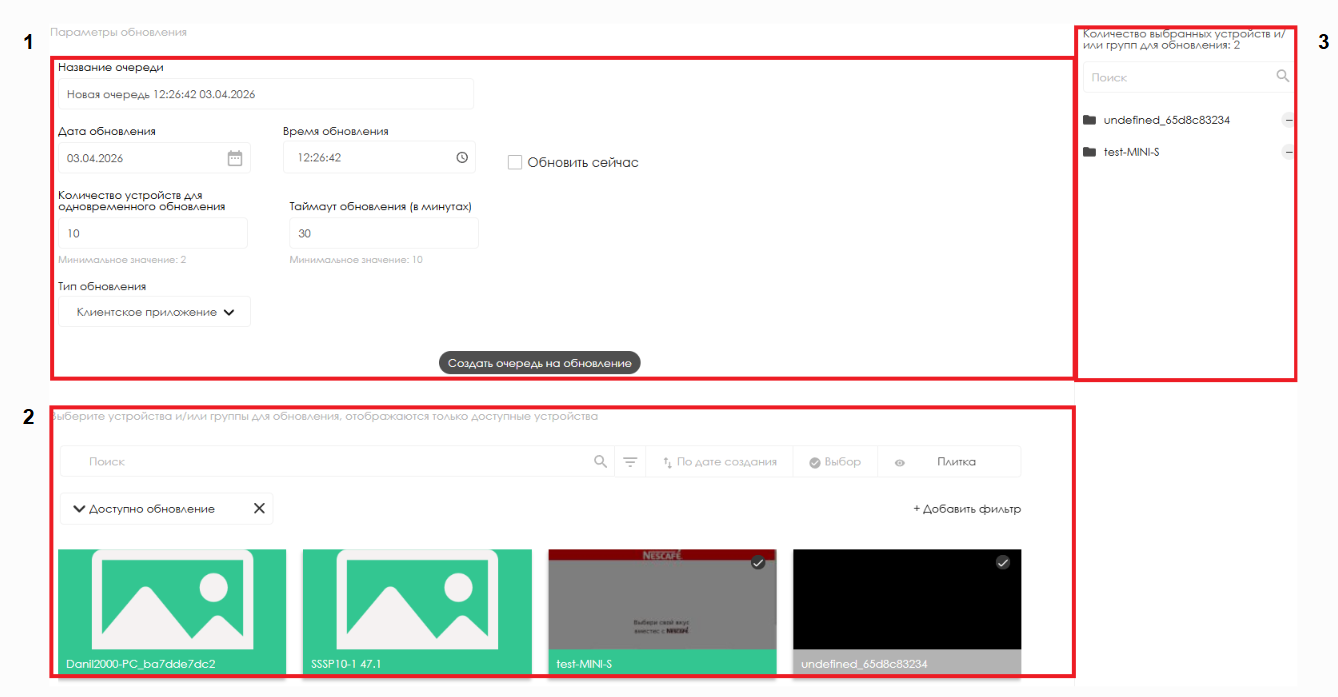This screenshot has height=697, width=1338.
Task: Click the search magnifier in device list
Action: click(x=600, y=462)
